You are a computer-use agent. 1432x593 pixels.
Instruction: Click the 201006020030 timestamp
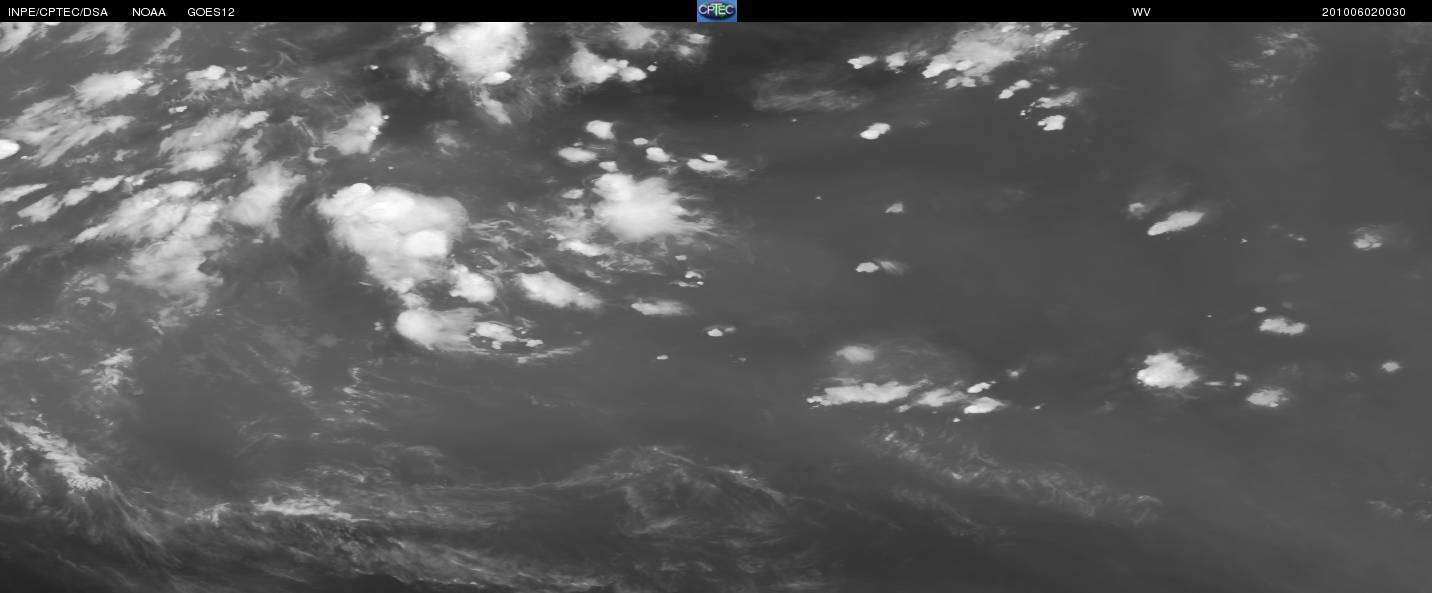pos(1364,12)
